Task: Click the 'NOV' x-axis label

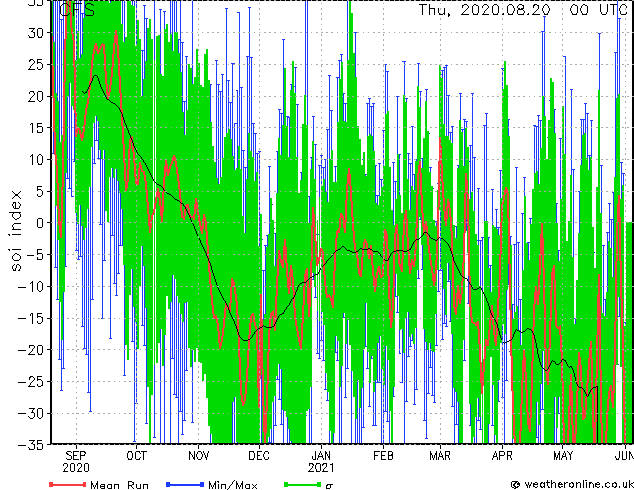Action: (199, 456)
